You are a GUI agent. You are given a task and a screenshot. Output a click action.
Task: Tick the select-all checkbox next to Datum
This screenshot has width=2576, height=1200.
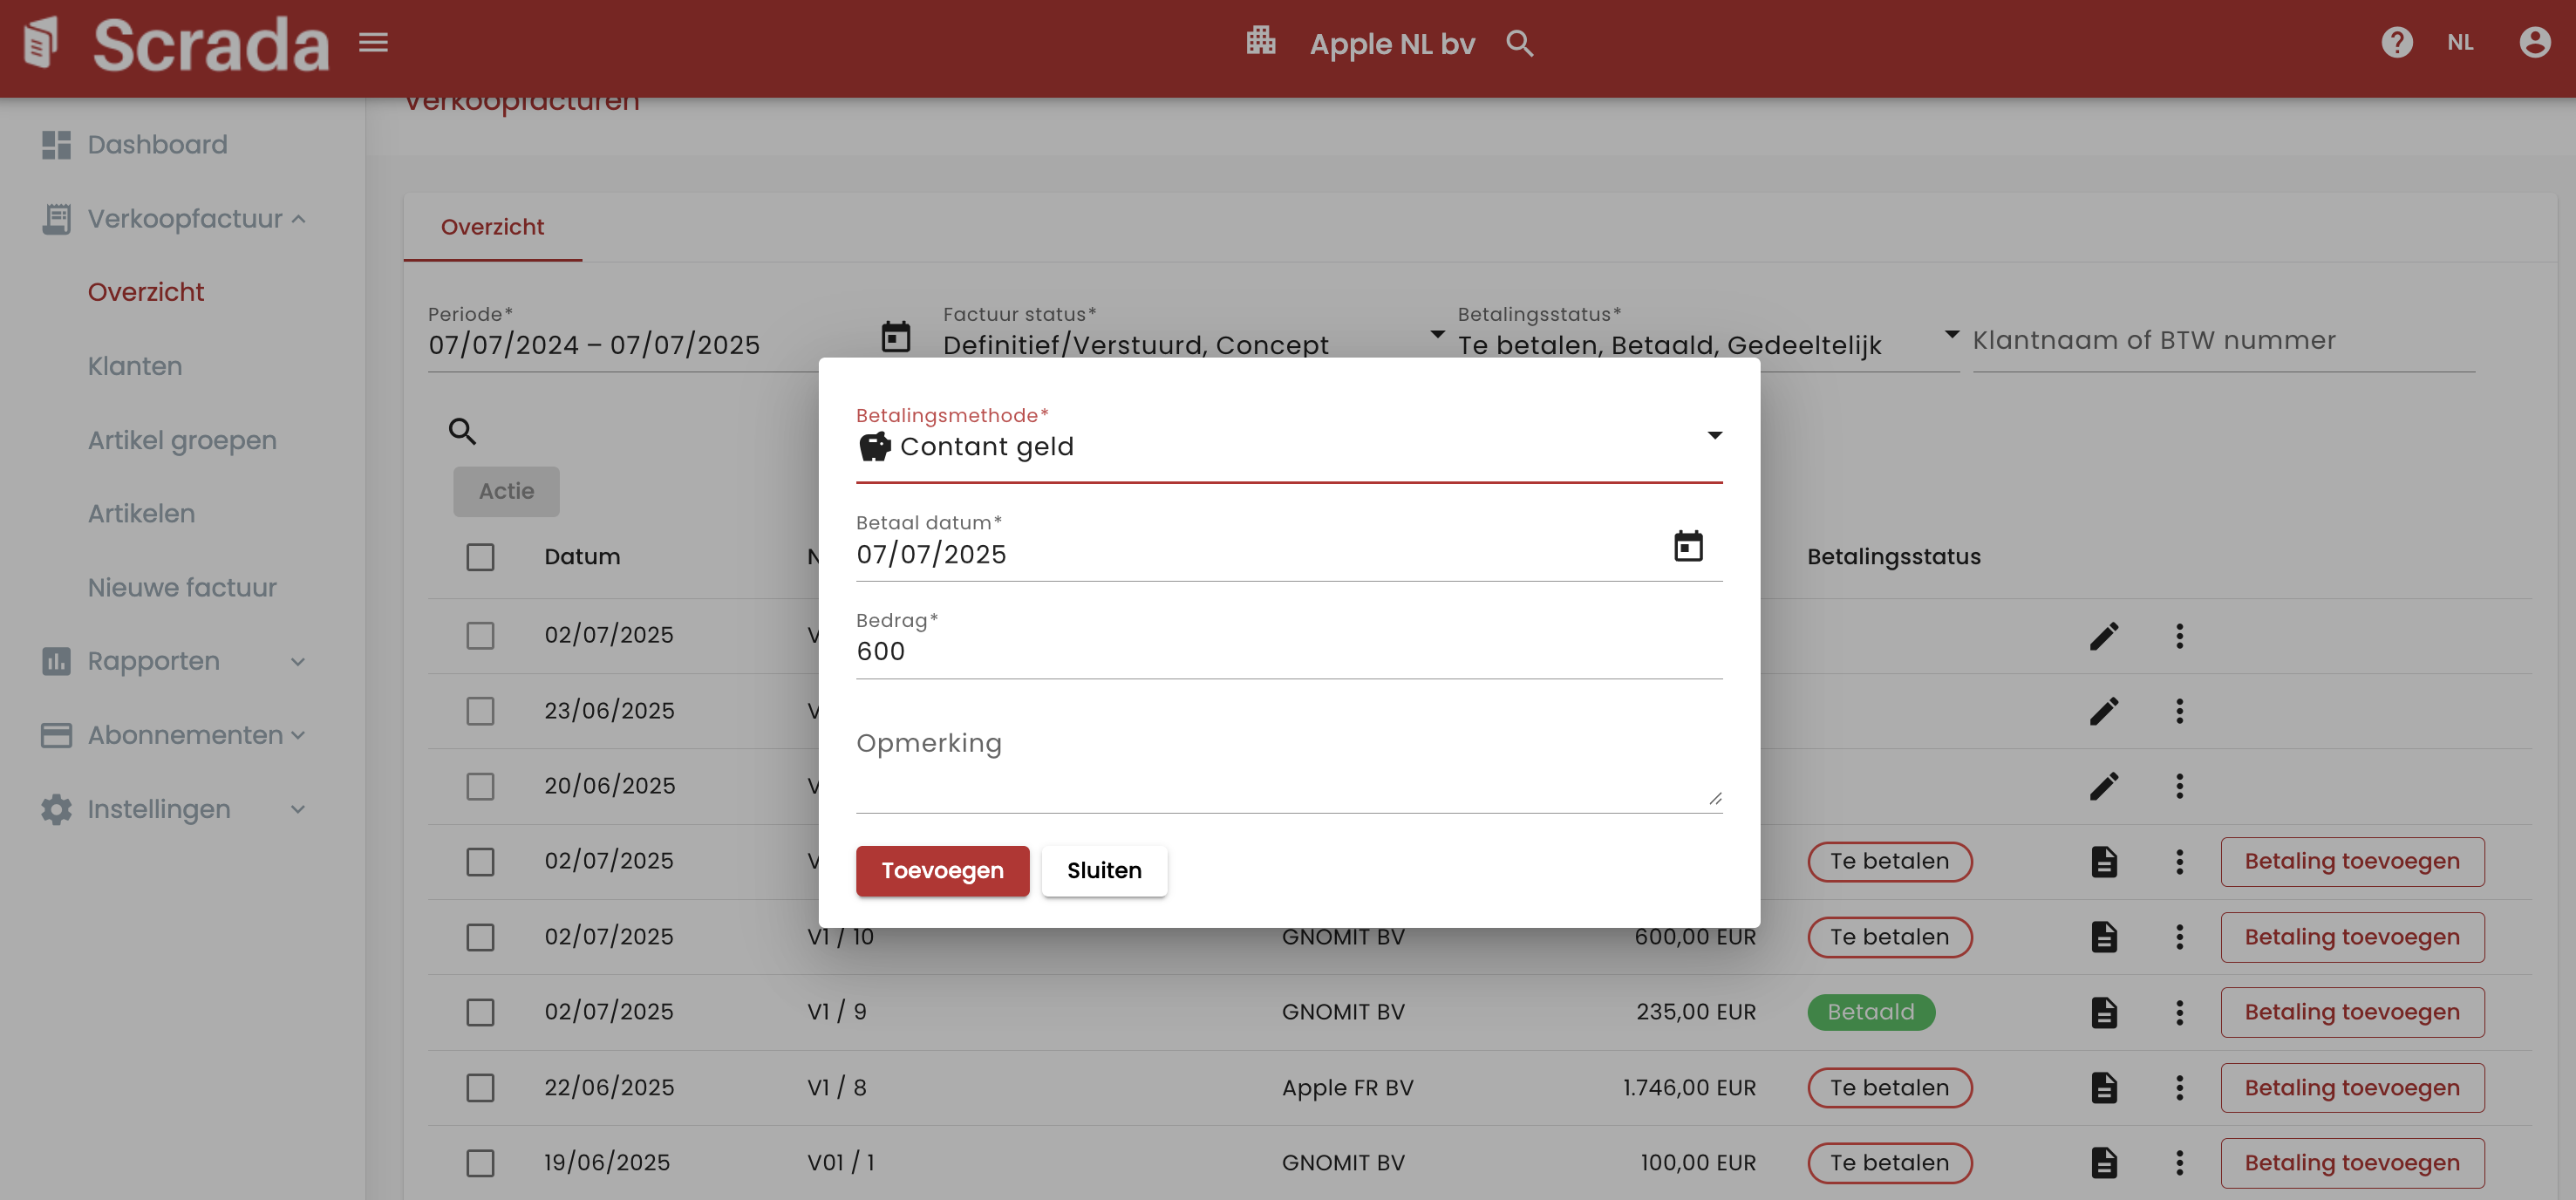click(x=480, y=557)
